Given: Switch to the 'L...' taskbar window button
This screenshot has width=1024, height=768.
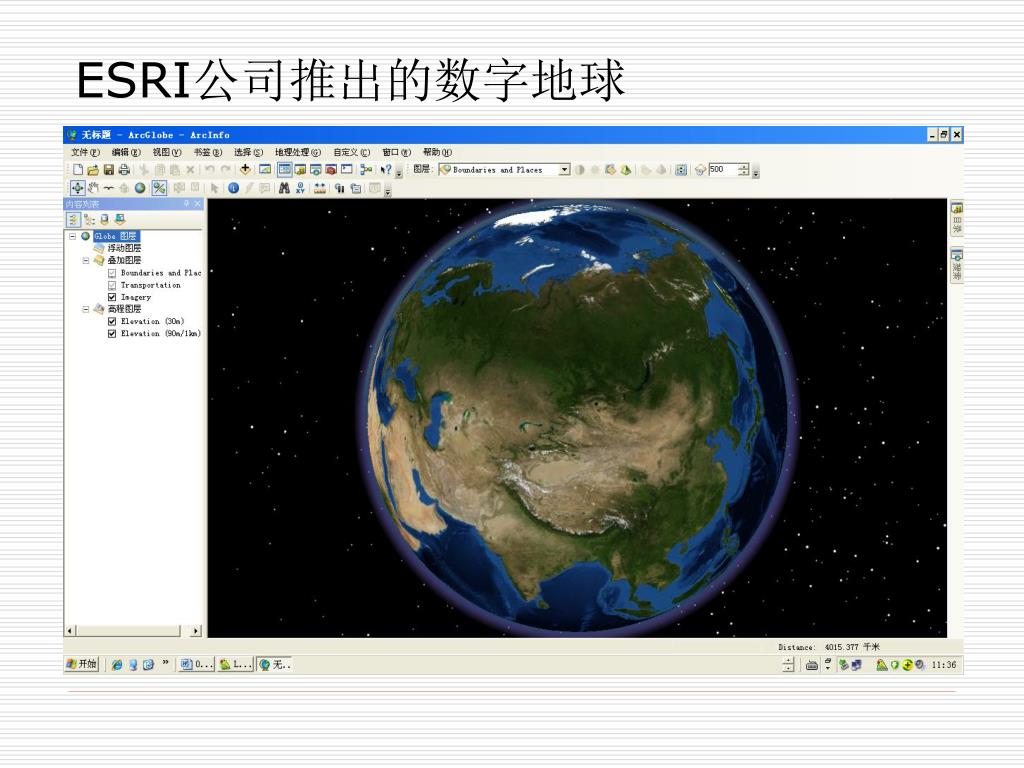Looking at the screenshot, I should pos(235,665).
